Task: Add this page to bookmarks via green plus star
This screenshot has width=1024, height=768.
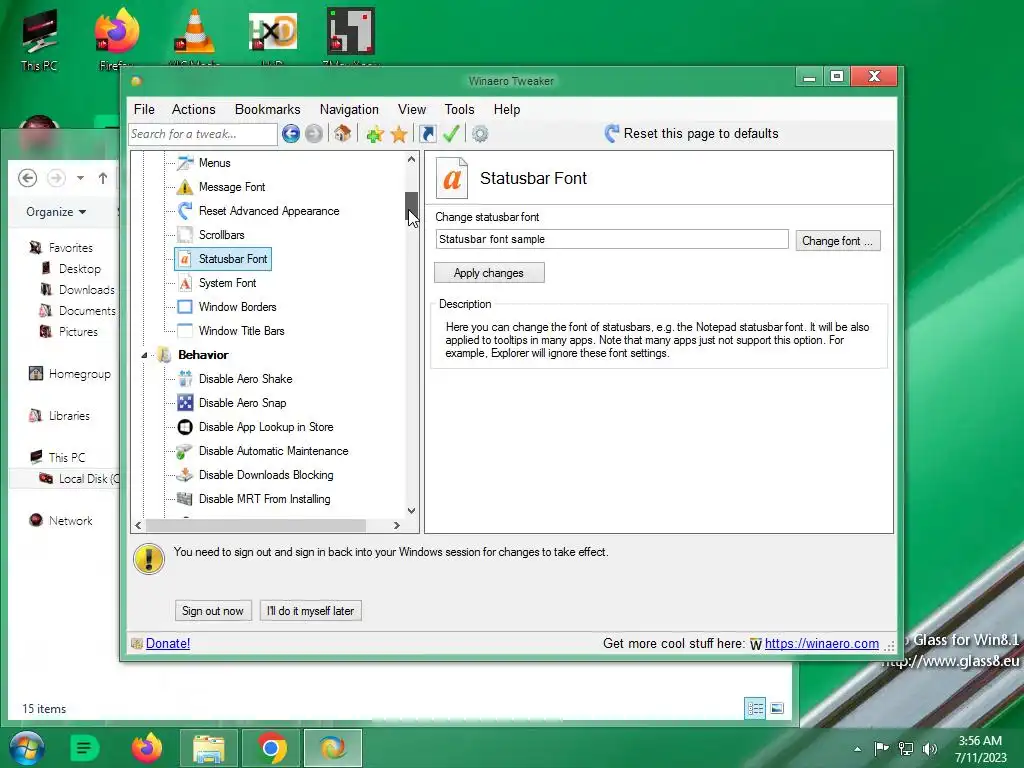Action: (x=374, y=135)
